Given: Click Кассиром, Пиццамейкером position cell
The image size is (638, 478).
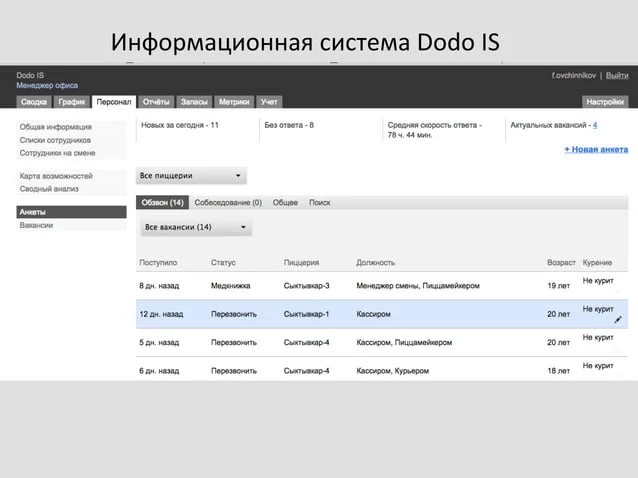Looking at the screenshot, I should [404, 343].
